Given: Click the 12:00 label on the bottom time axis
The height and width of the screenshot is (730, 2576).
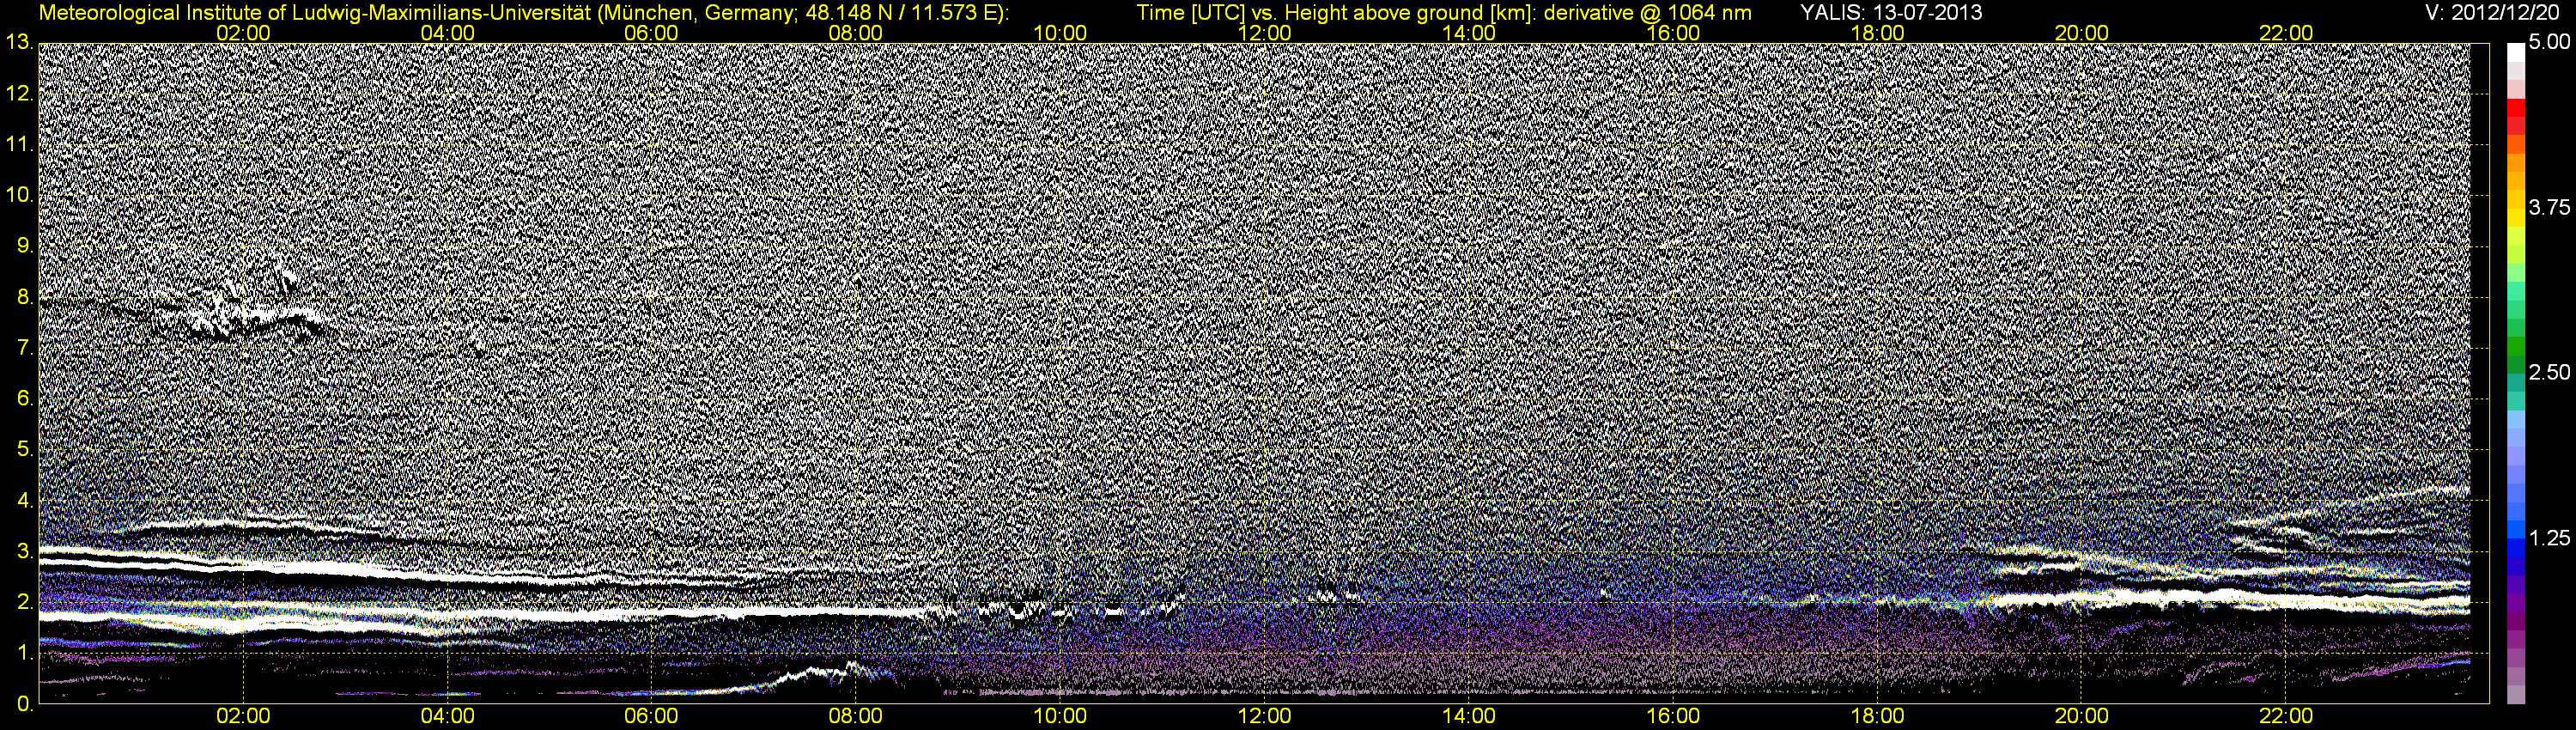Looking at the screenshot, I should pyautogui.click(x=1264, y=716).
